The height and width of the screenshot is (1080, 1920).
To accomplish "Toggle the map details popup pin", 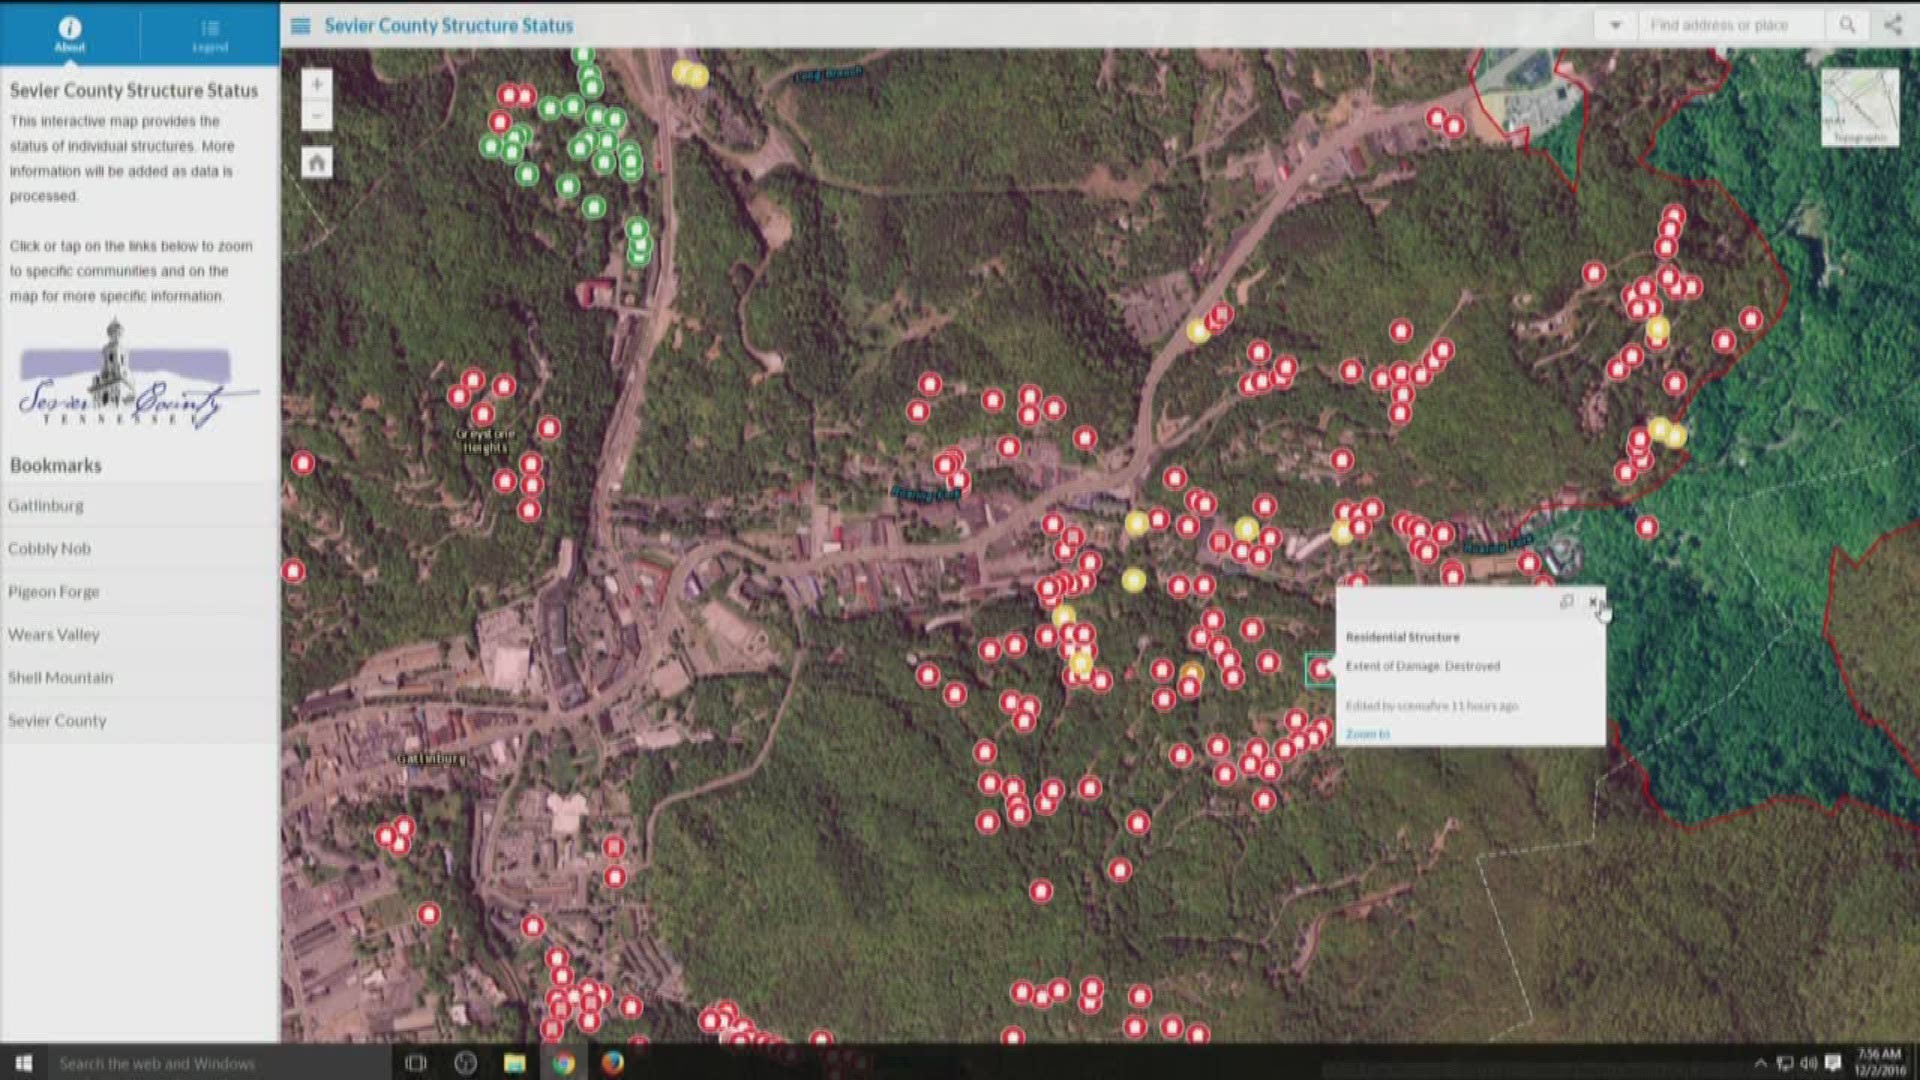I will pyautogui.click(x=1567, y=603).
